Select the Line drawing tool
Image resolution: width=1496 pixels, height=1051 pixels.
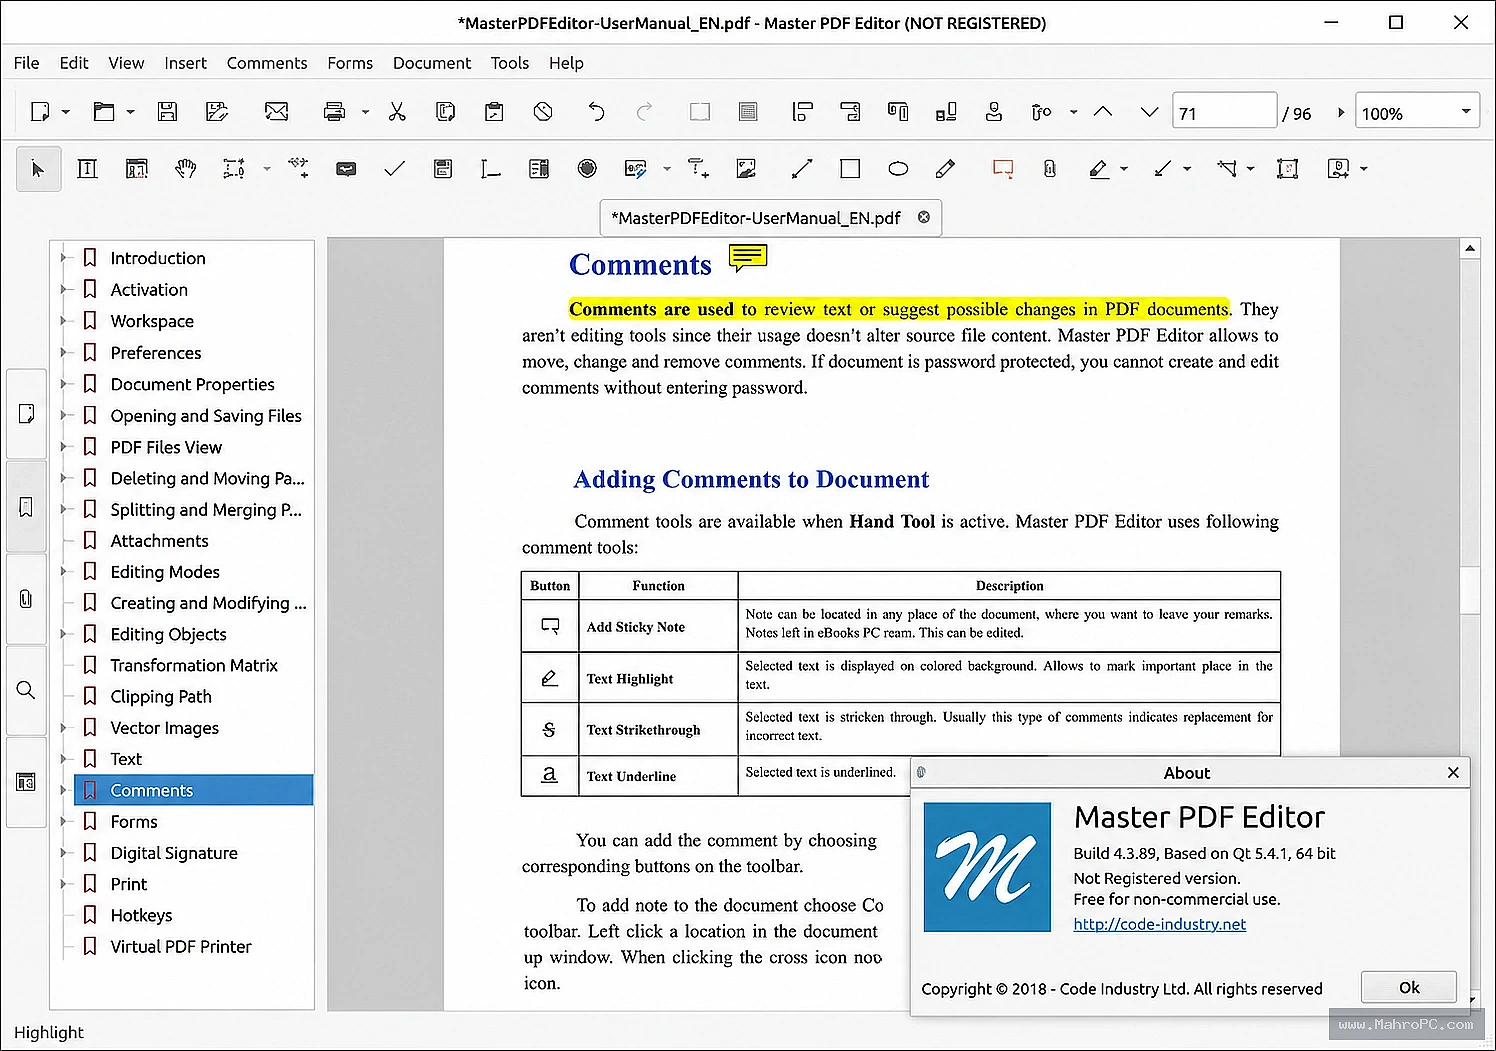point(802,169)
